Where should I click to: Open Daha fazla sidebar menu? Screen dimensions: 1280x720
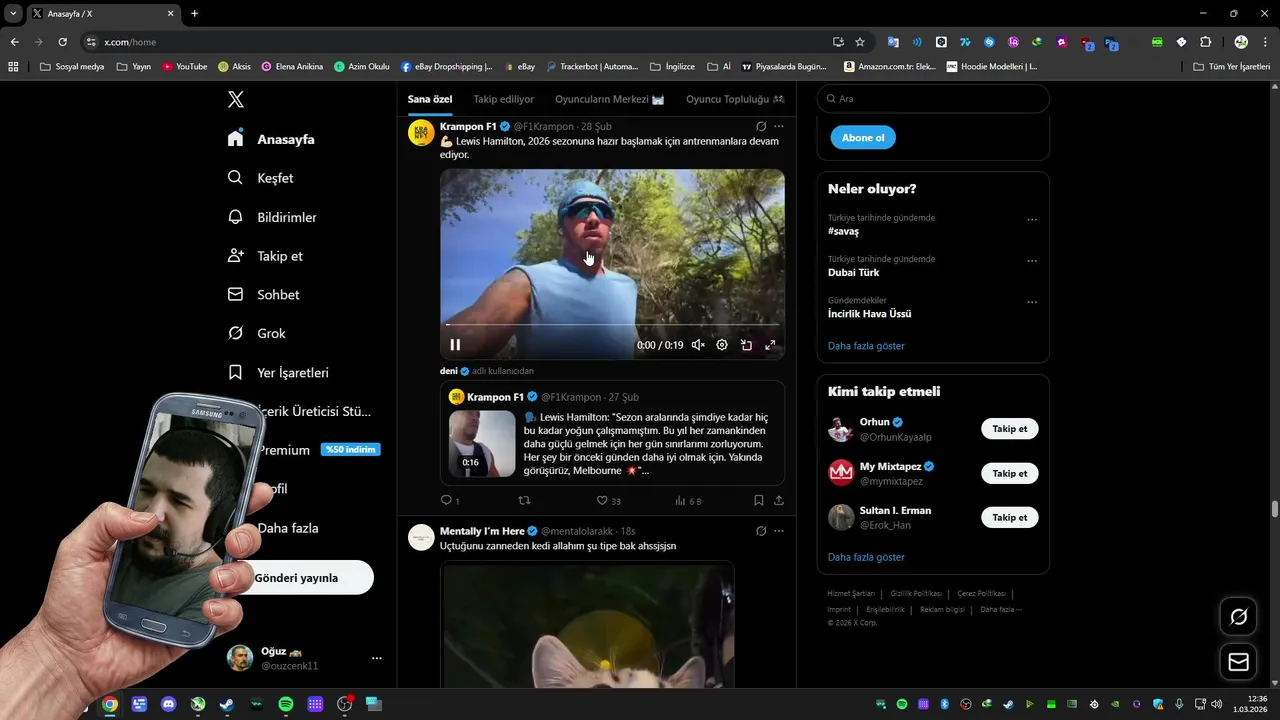288,528
